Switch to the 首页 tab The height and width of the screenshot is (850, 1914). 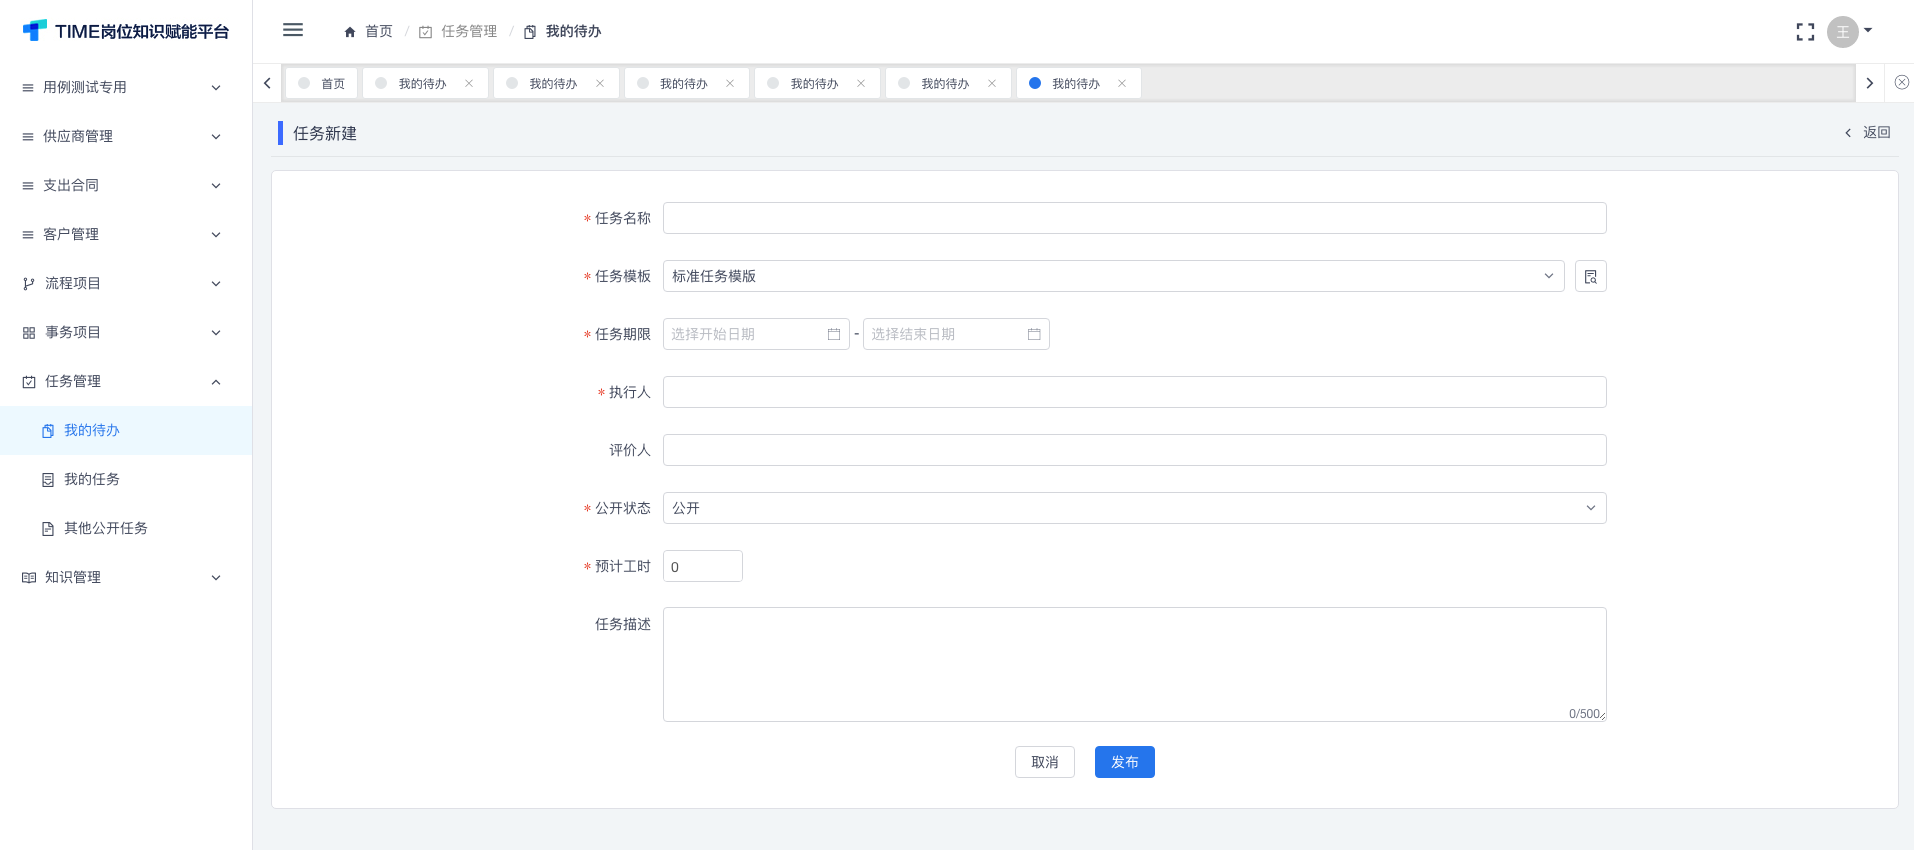click(x=322, y=84)
